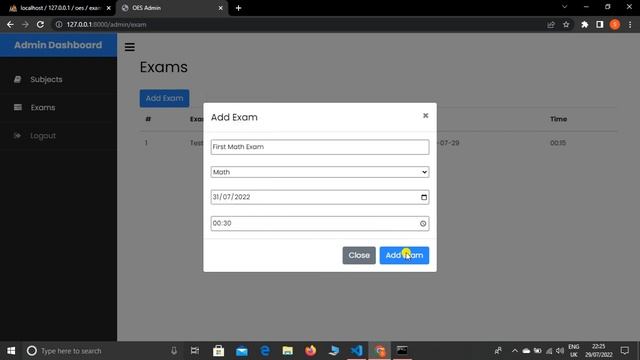Click the 00:15 time cell
The height and width of the screenshot is (360, 640).
coord(558,143)
